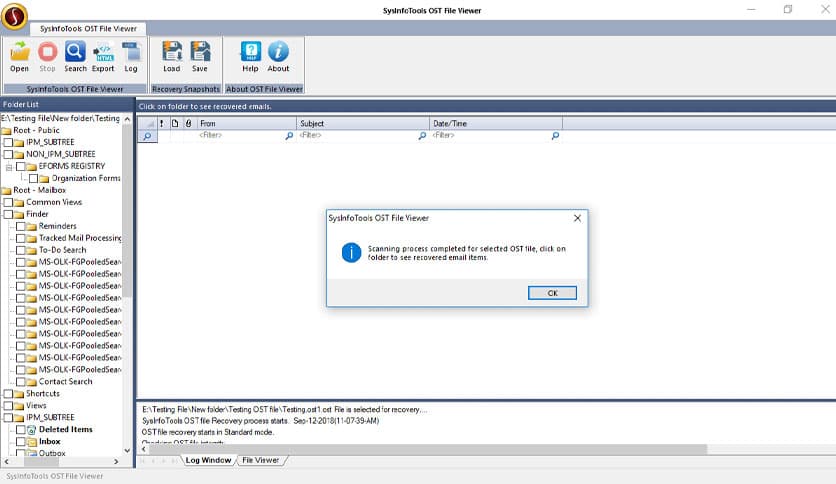Sort by attachment paperclip column
Screen dimensions: 836x484
[189, 123]
